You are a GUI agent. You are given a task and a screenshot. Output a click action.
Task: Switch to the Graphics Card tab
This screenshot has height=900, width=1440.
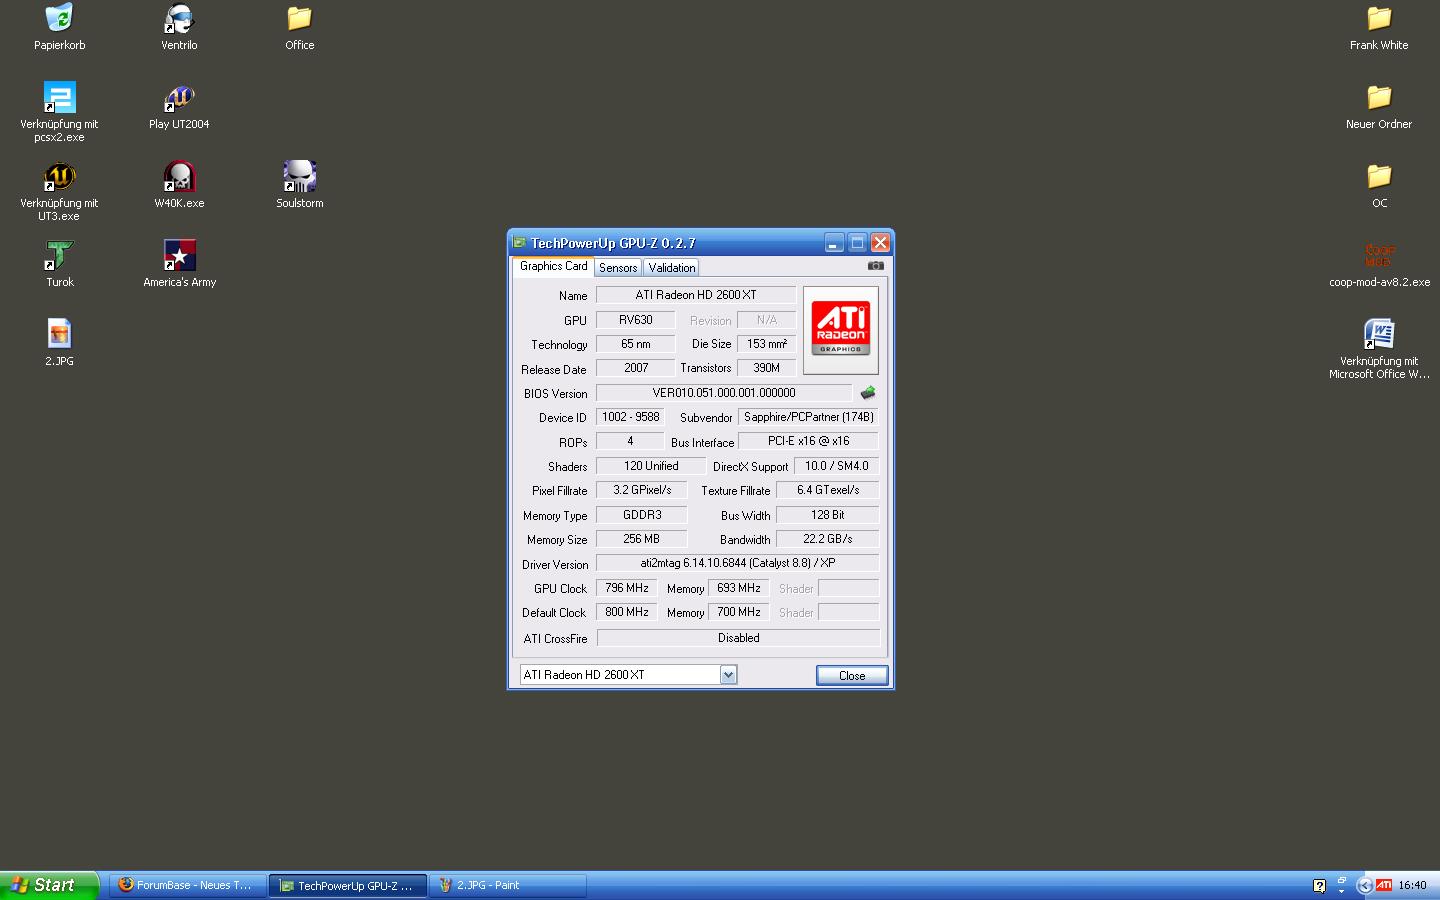coord(553,266)
